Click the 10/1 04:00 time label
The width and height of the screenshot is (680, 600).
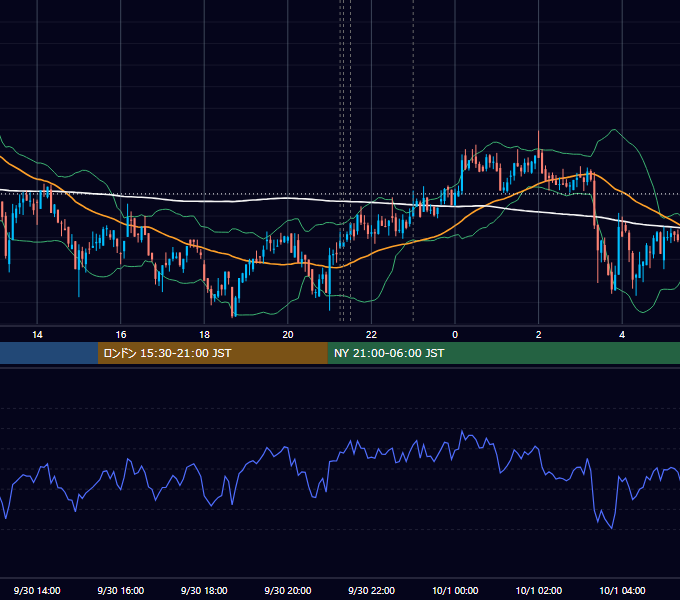622,590
